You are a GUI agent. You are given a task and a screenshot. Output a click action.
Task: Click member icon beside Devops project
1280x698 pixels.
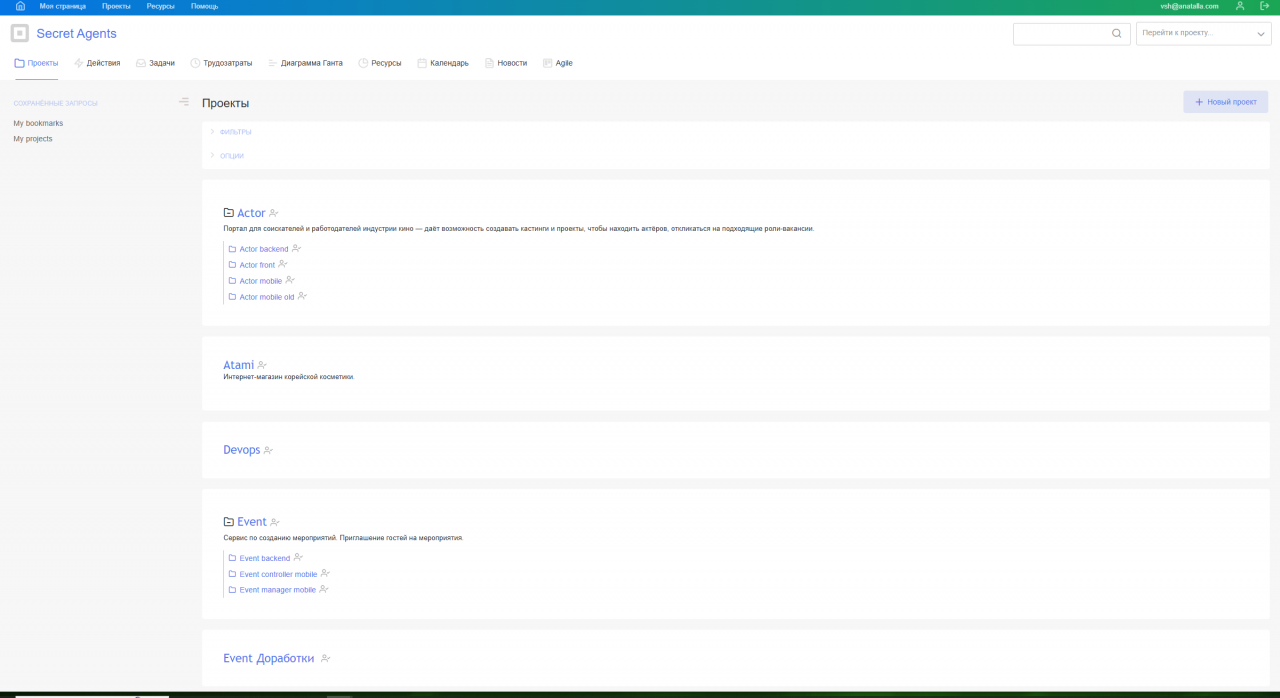(268, 451)
